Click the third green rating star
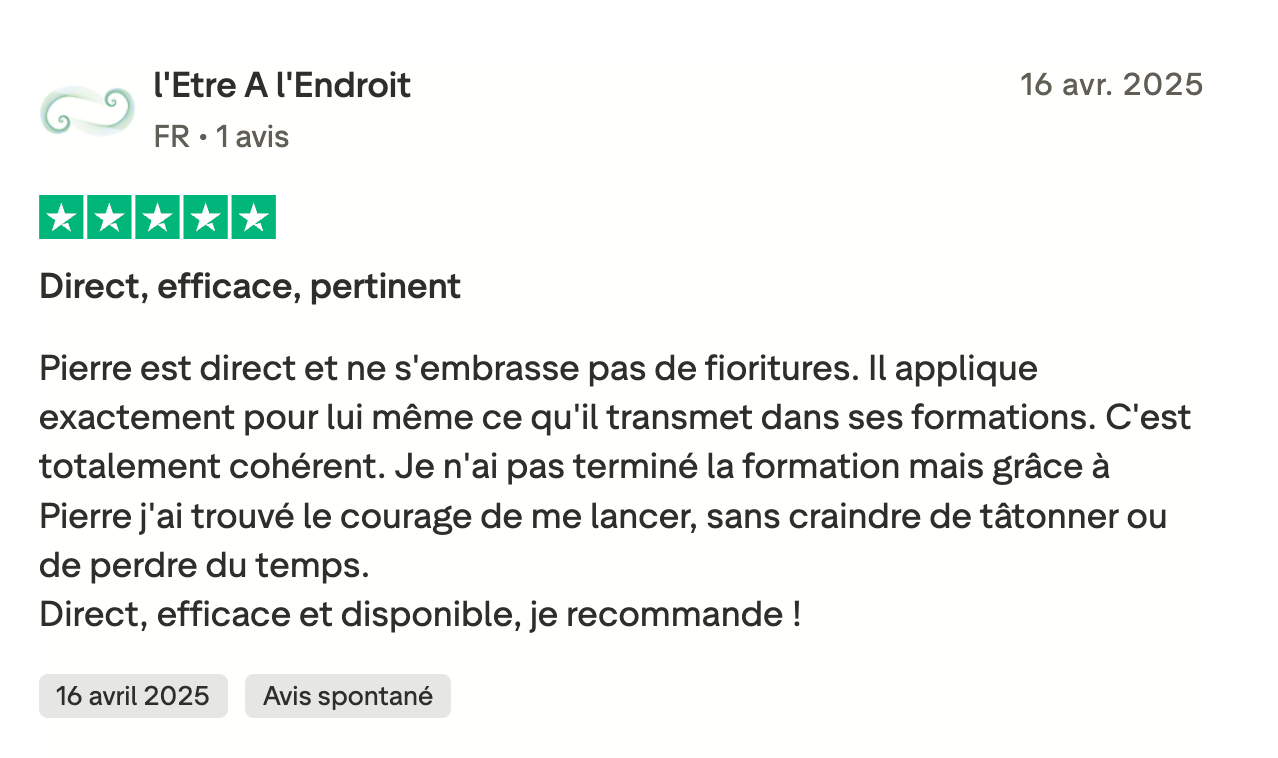The height and width of the screenshot is (758, 1278). pyautogui.click(x=158, y=217)
